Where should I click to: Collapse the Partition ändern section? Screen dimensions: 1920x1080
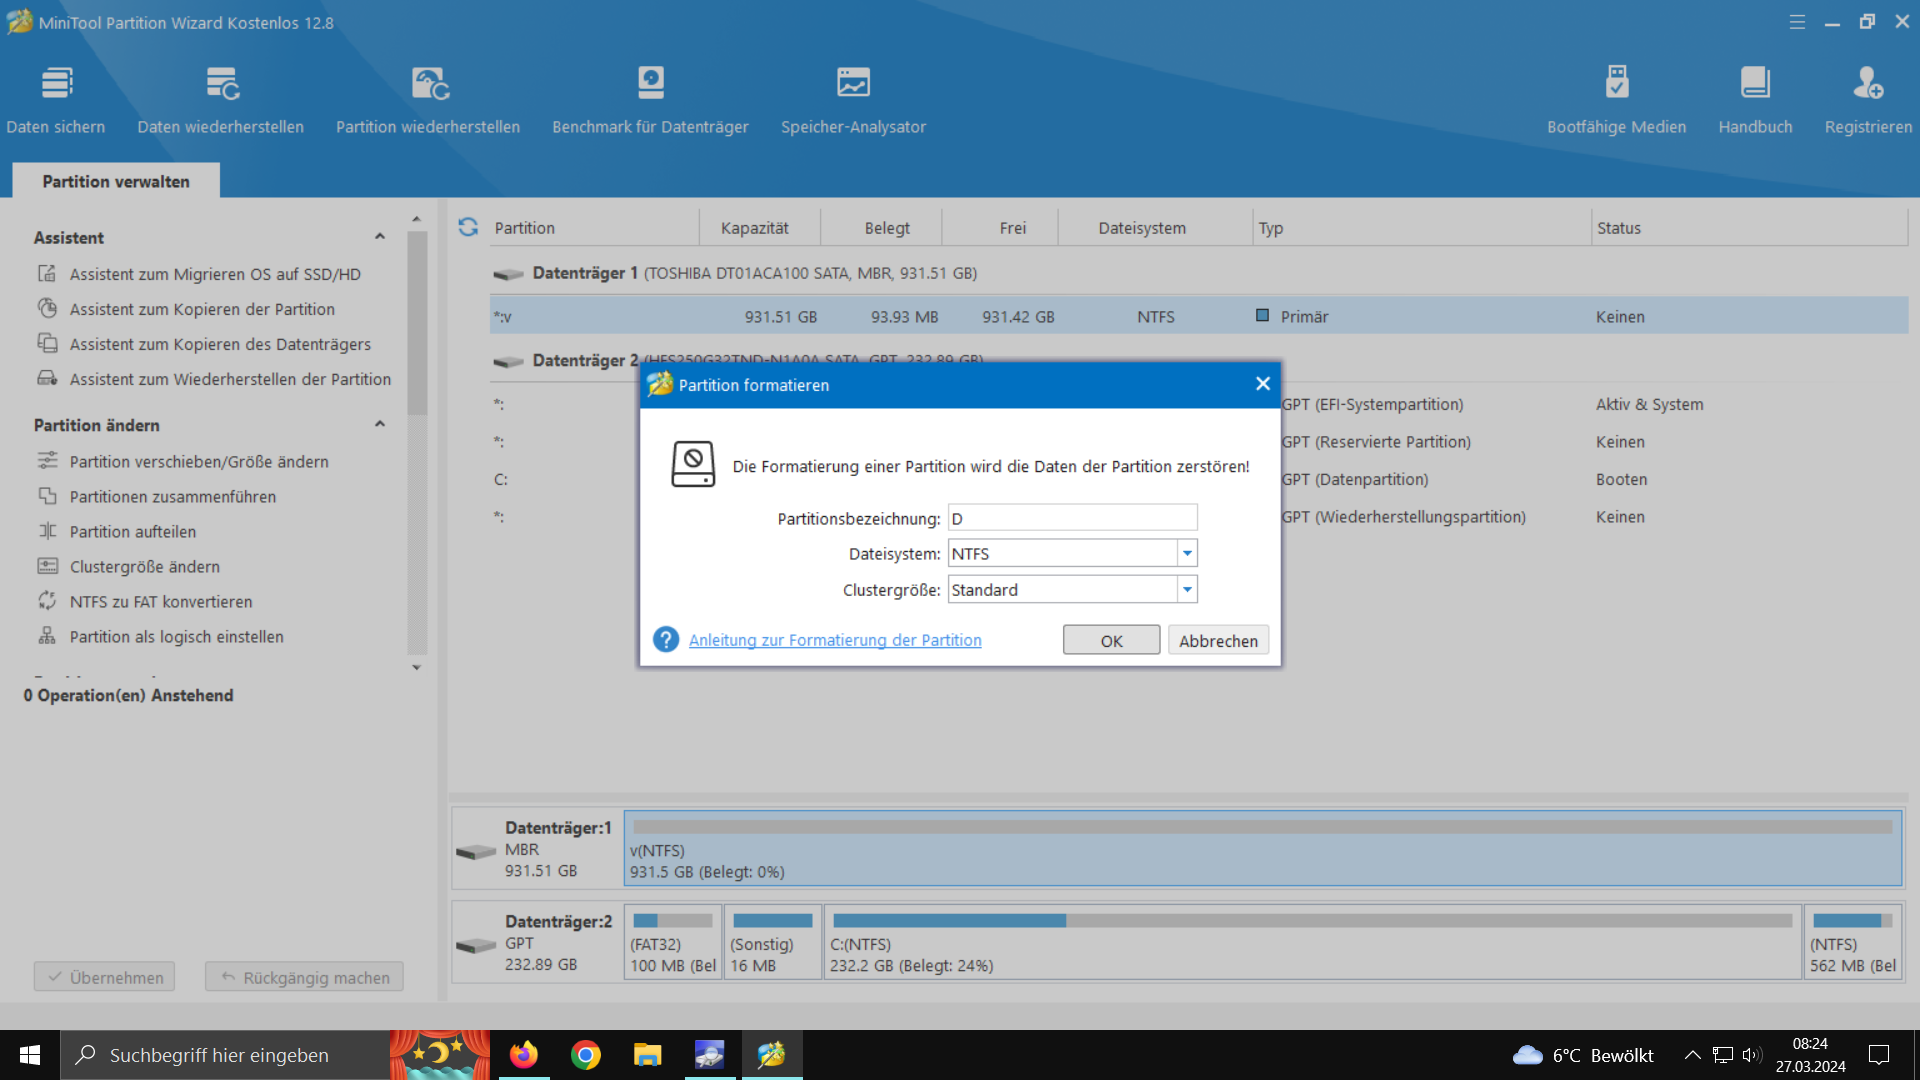tap(380, 424)
